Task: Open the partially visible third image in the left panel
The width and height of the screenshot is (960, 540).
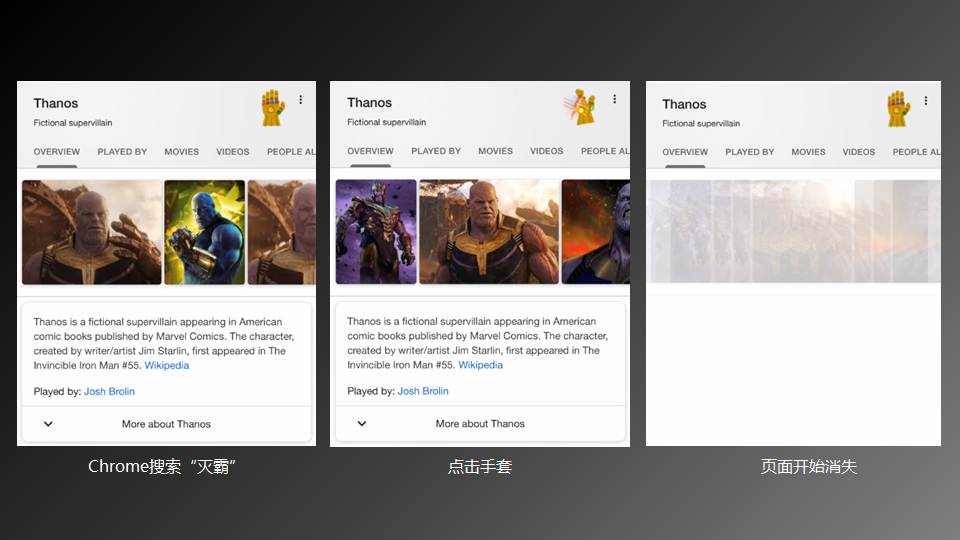Action: 282,232
